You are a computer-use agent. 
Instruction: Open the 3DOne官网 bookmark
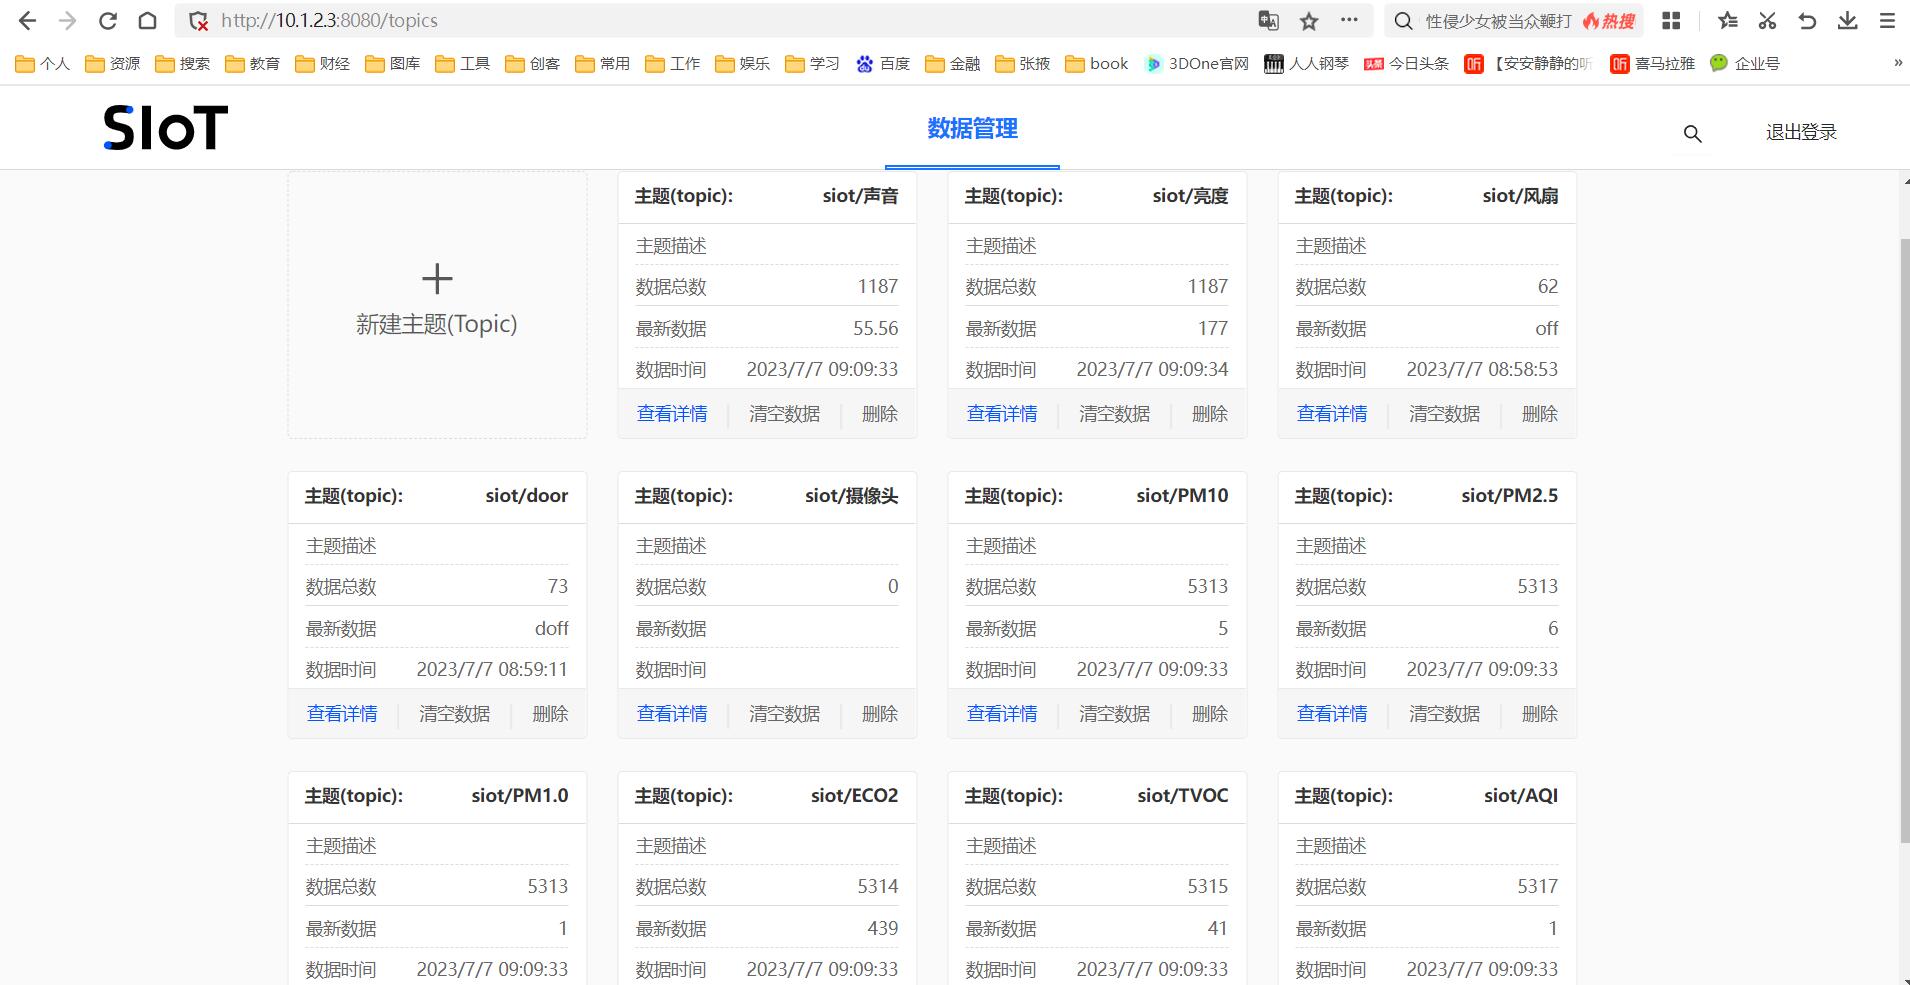1197,63
